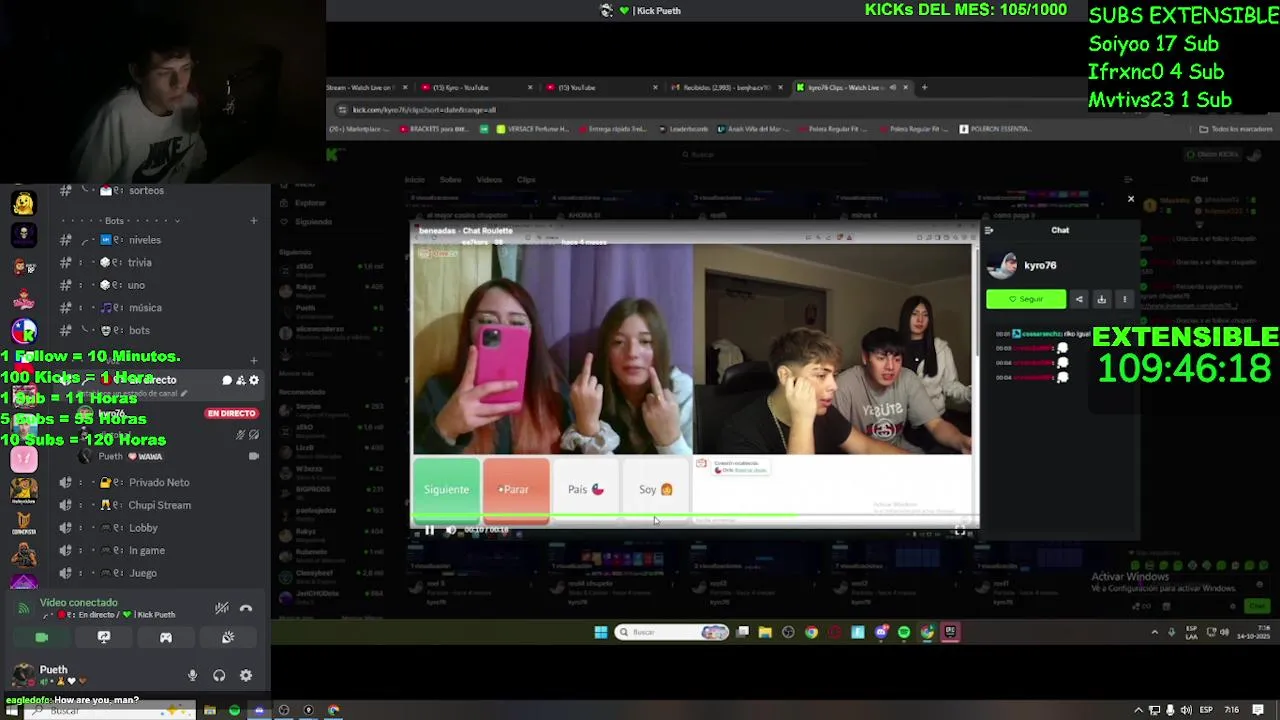1280x720 pixels.
Task: Open the Leaderboards bookmark
Action: pos(684,129)
